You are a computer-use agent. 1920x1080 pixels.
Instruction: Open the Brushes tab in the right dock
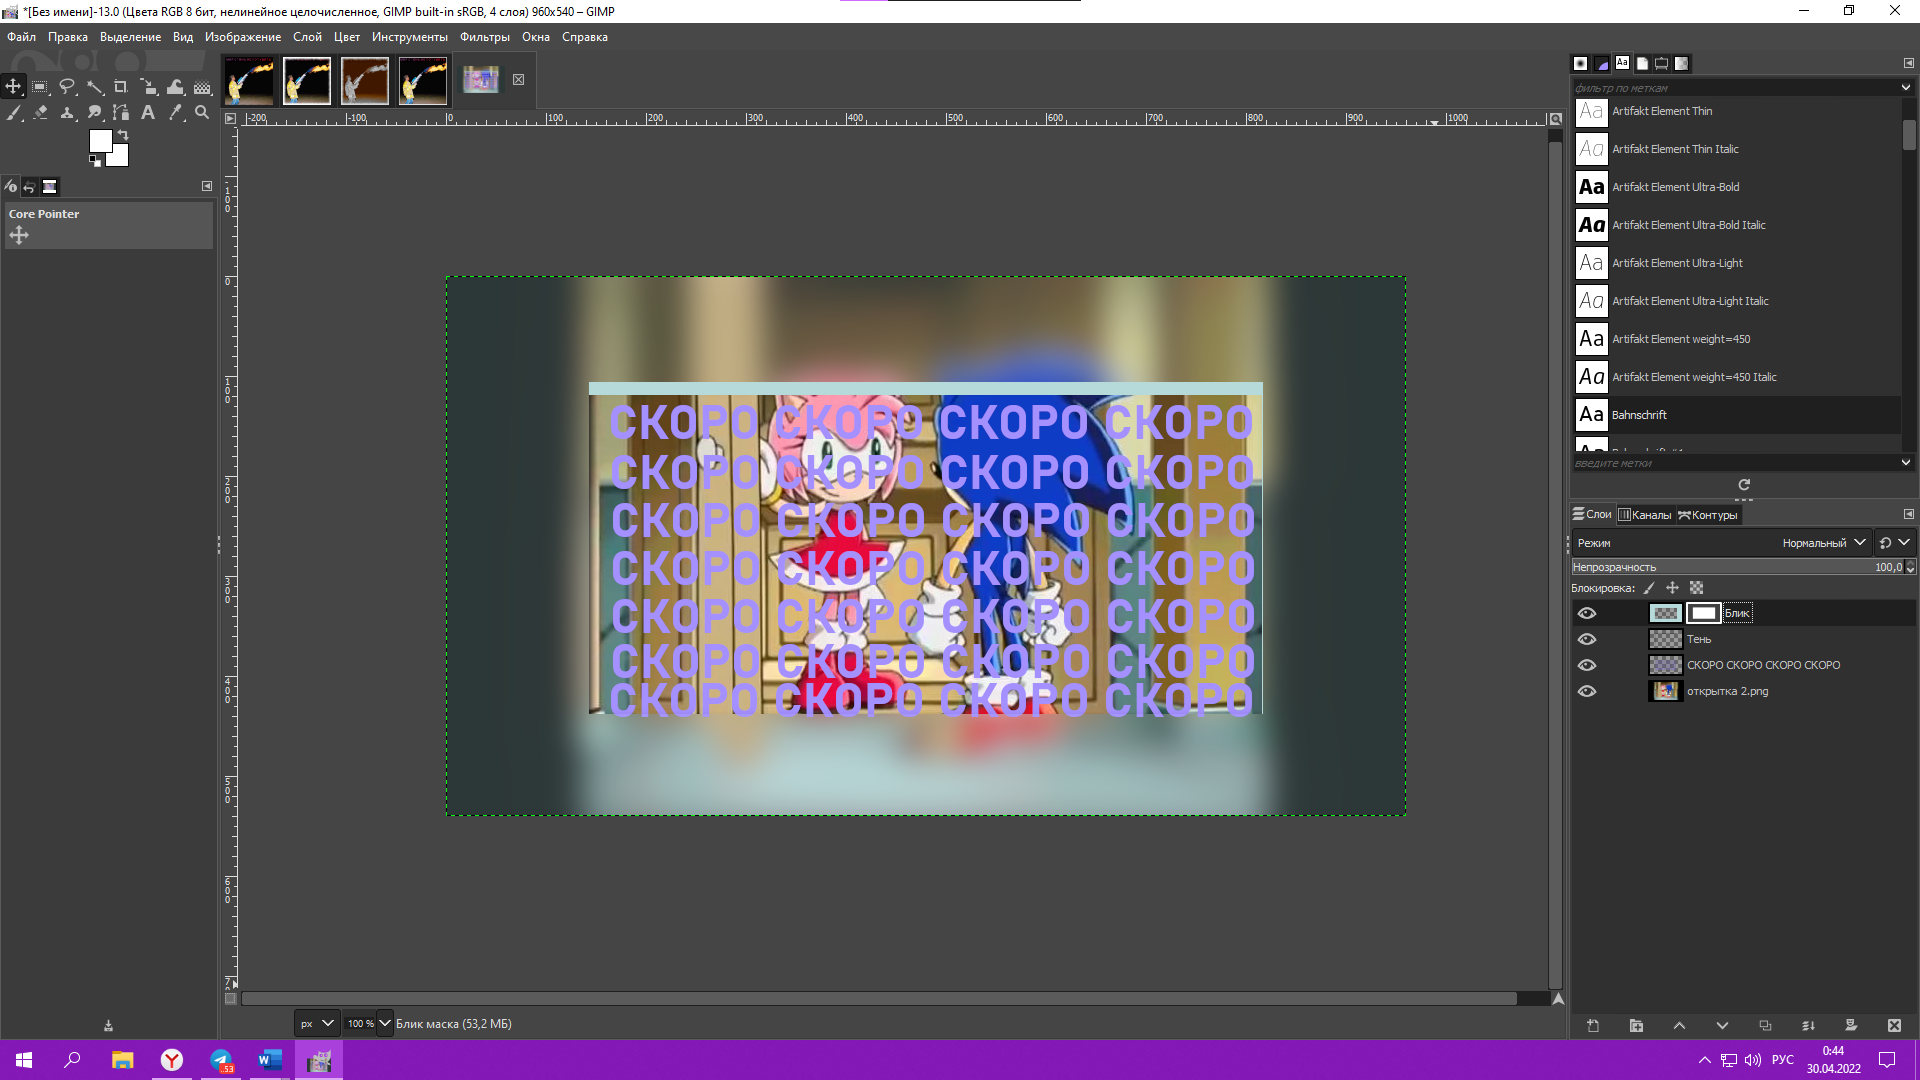point(1581,63)
